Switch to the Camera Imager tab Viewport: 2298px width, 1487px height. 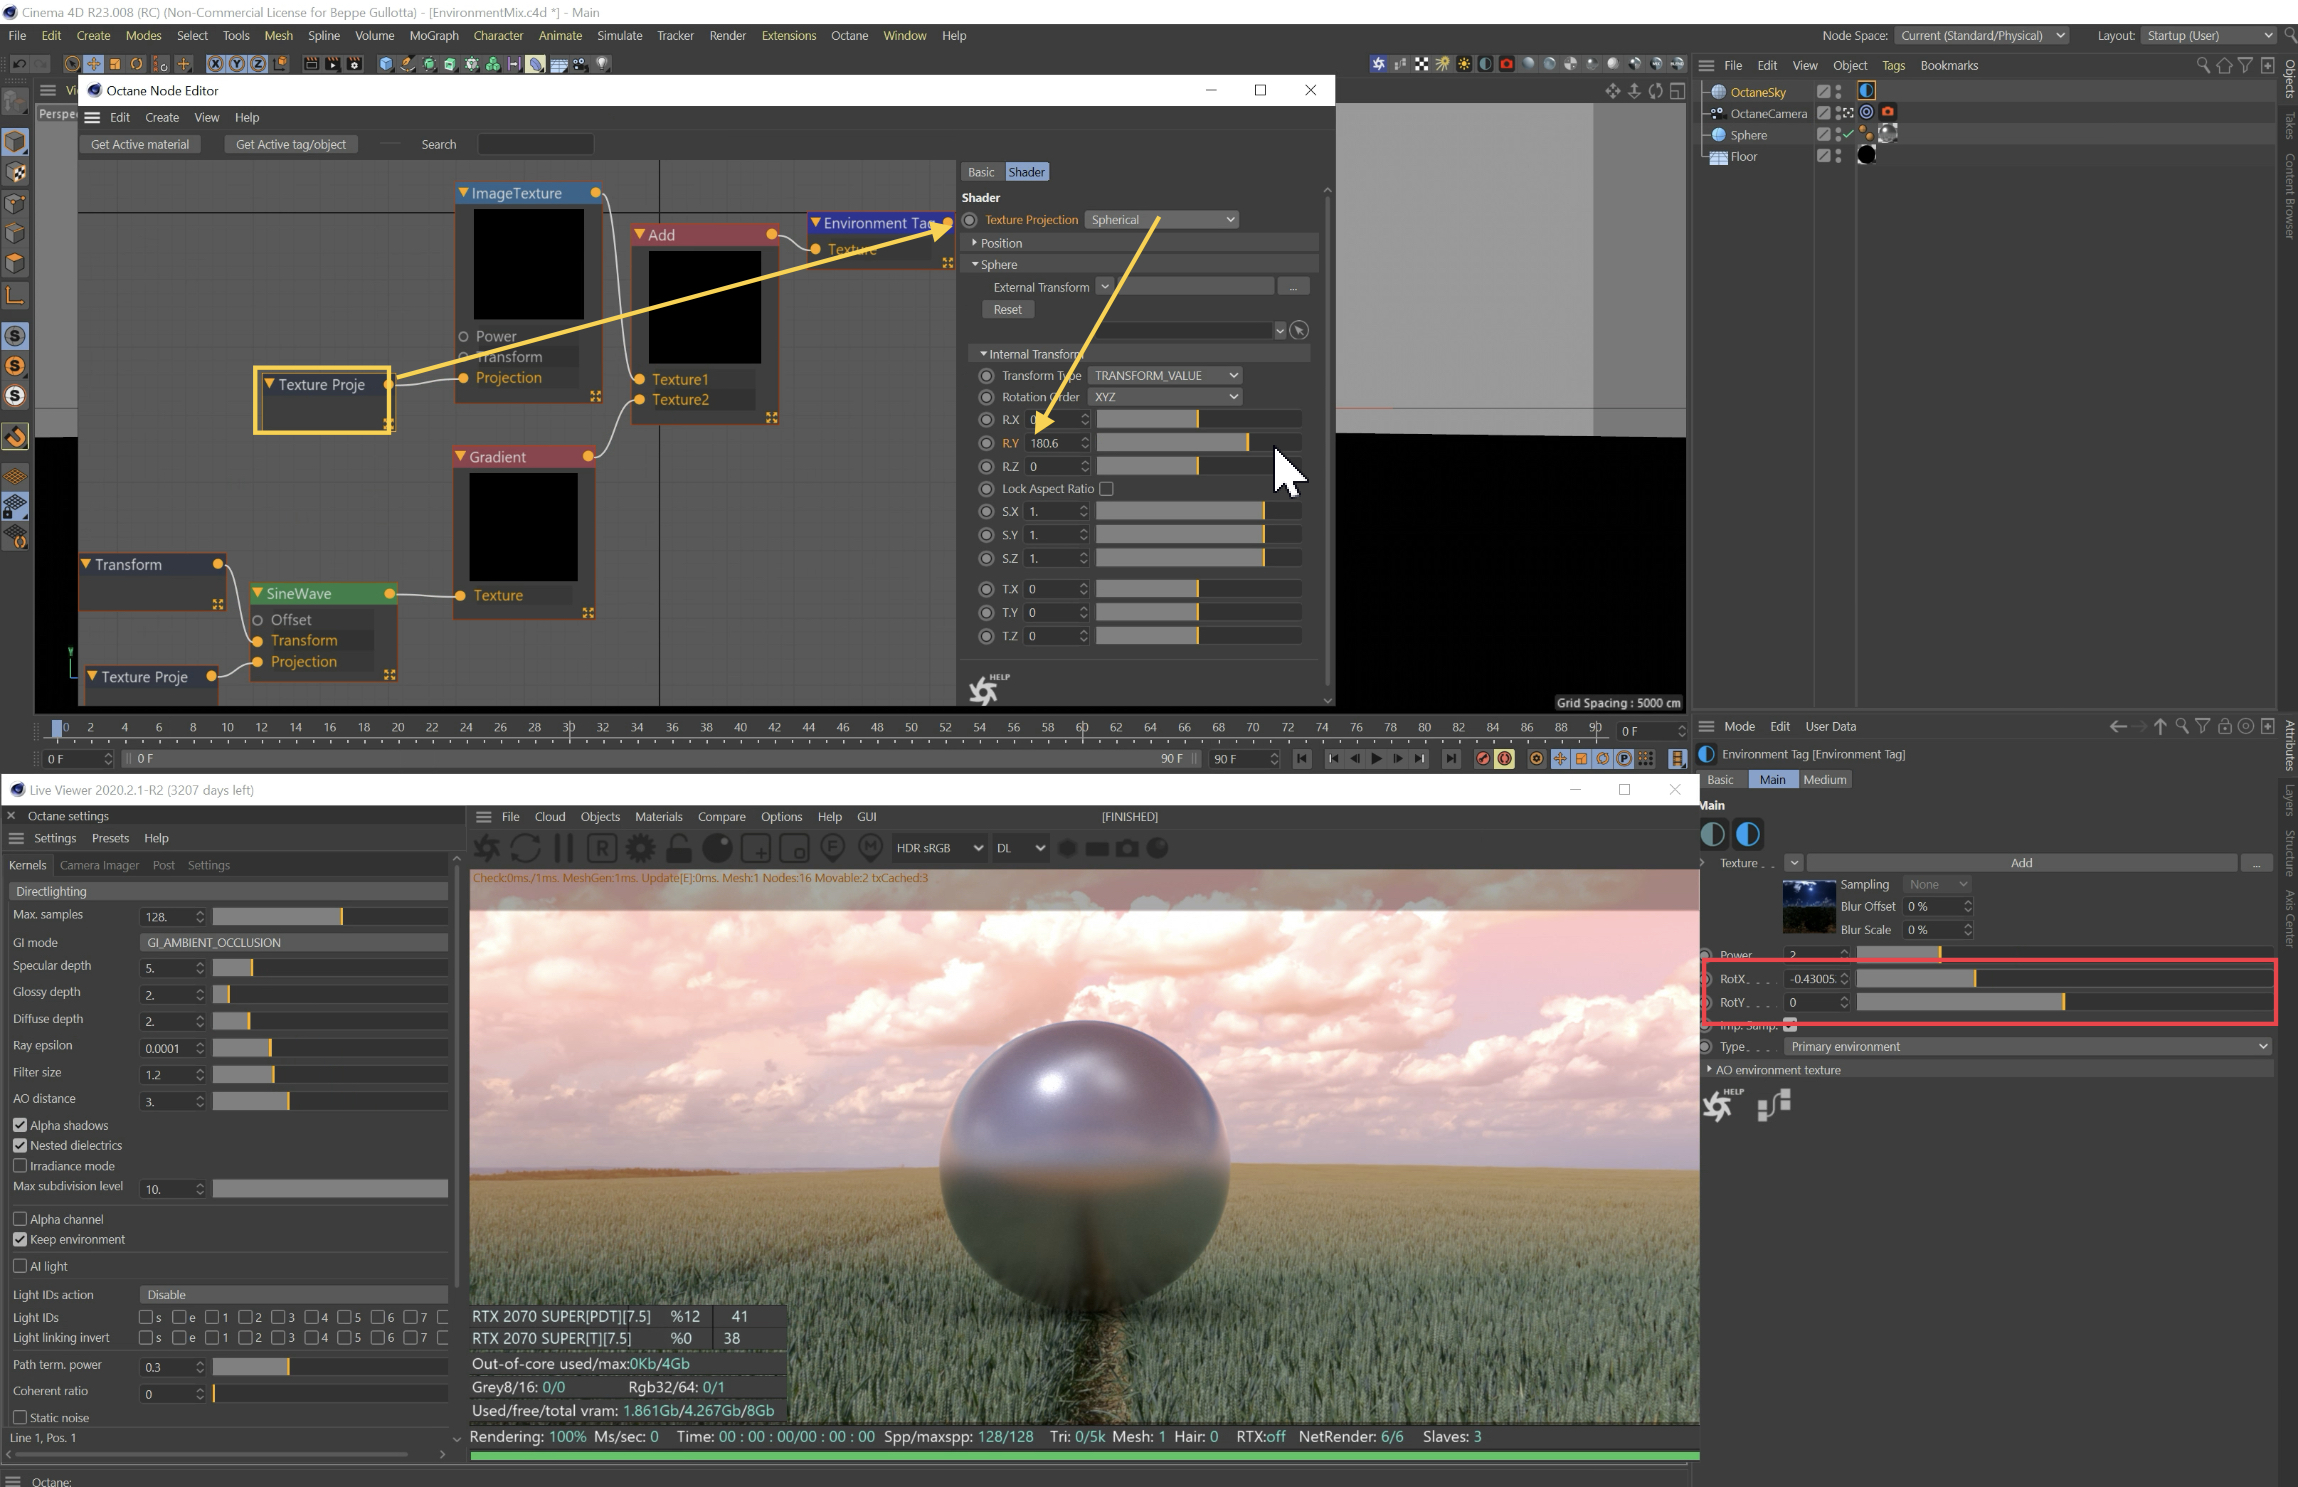click(99, 865)
